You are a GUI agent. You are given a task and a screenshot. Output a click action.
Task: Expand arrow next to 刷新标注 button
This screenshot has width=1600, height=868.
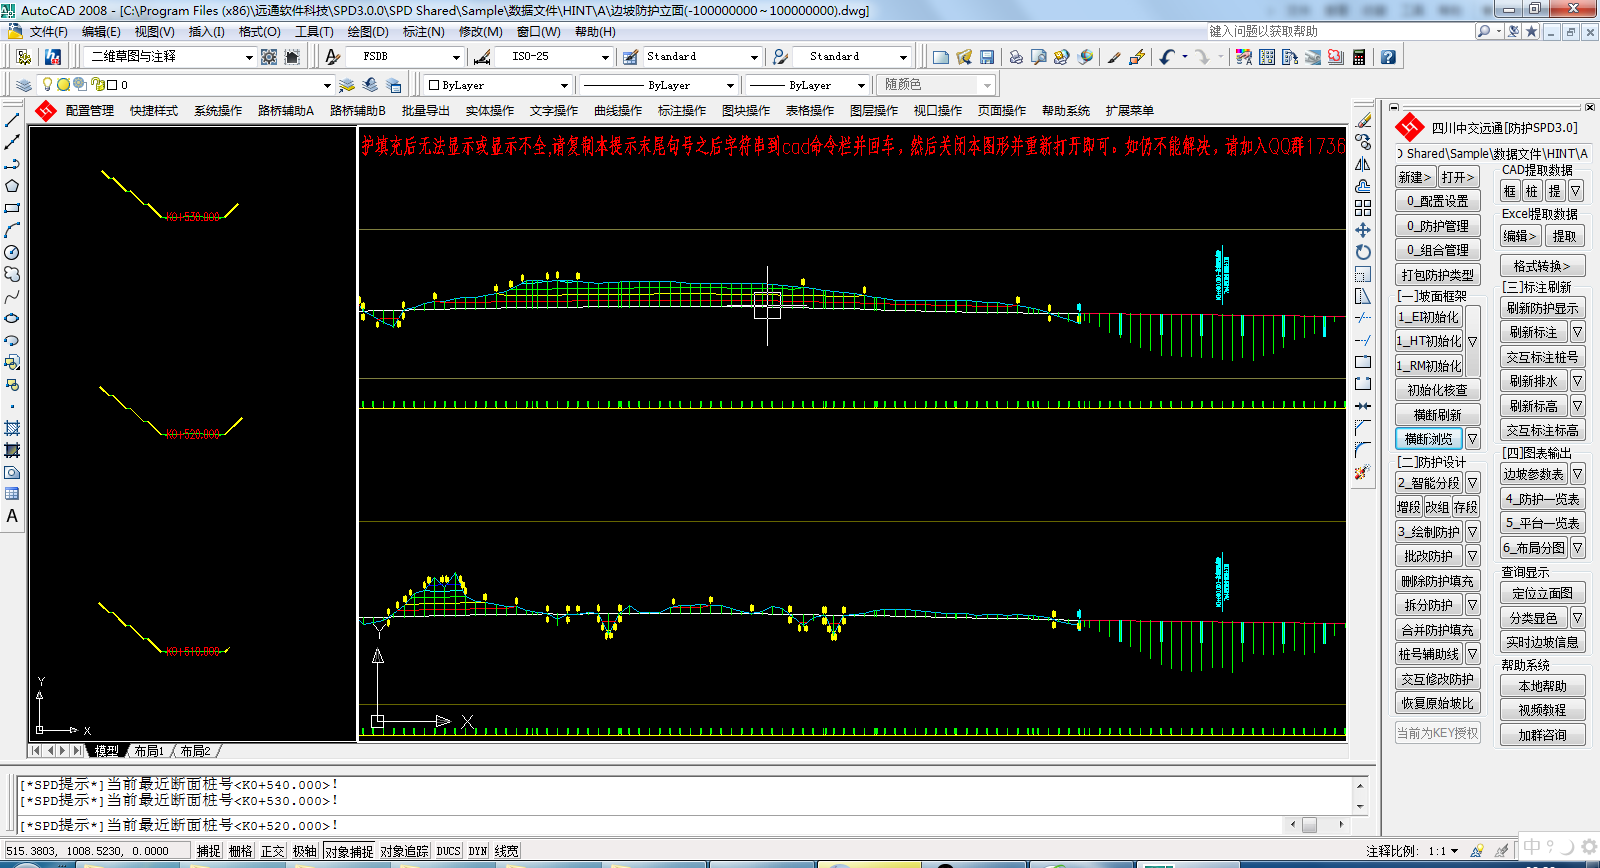click(1577, 332)
